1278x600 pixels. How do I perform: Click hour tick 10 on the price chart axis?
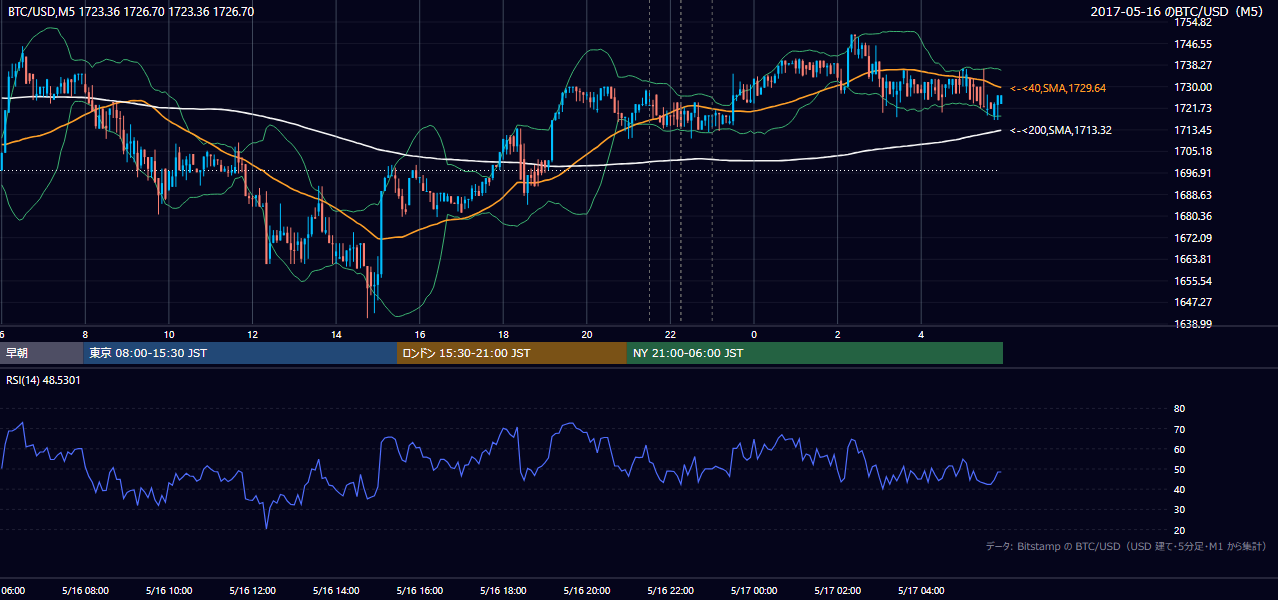click(x=169, y=335)
